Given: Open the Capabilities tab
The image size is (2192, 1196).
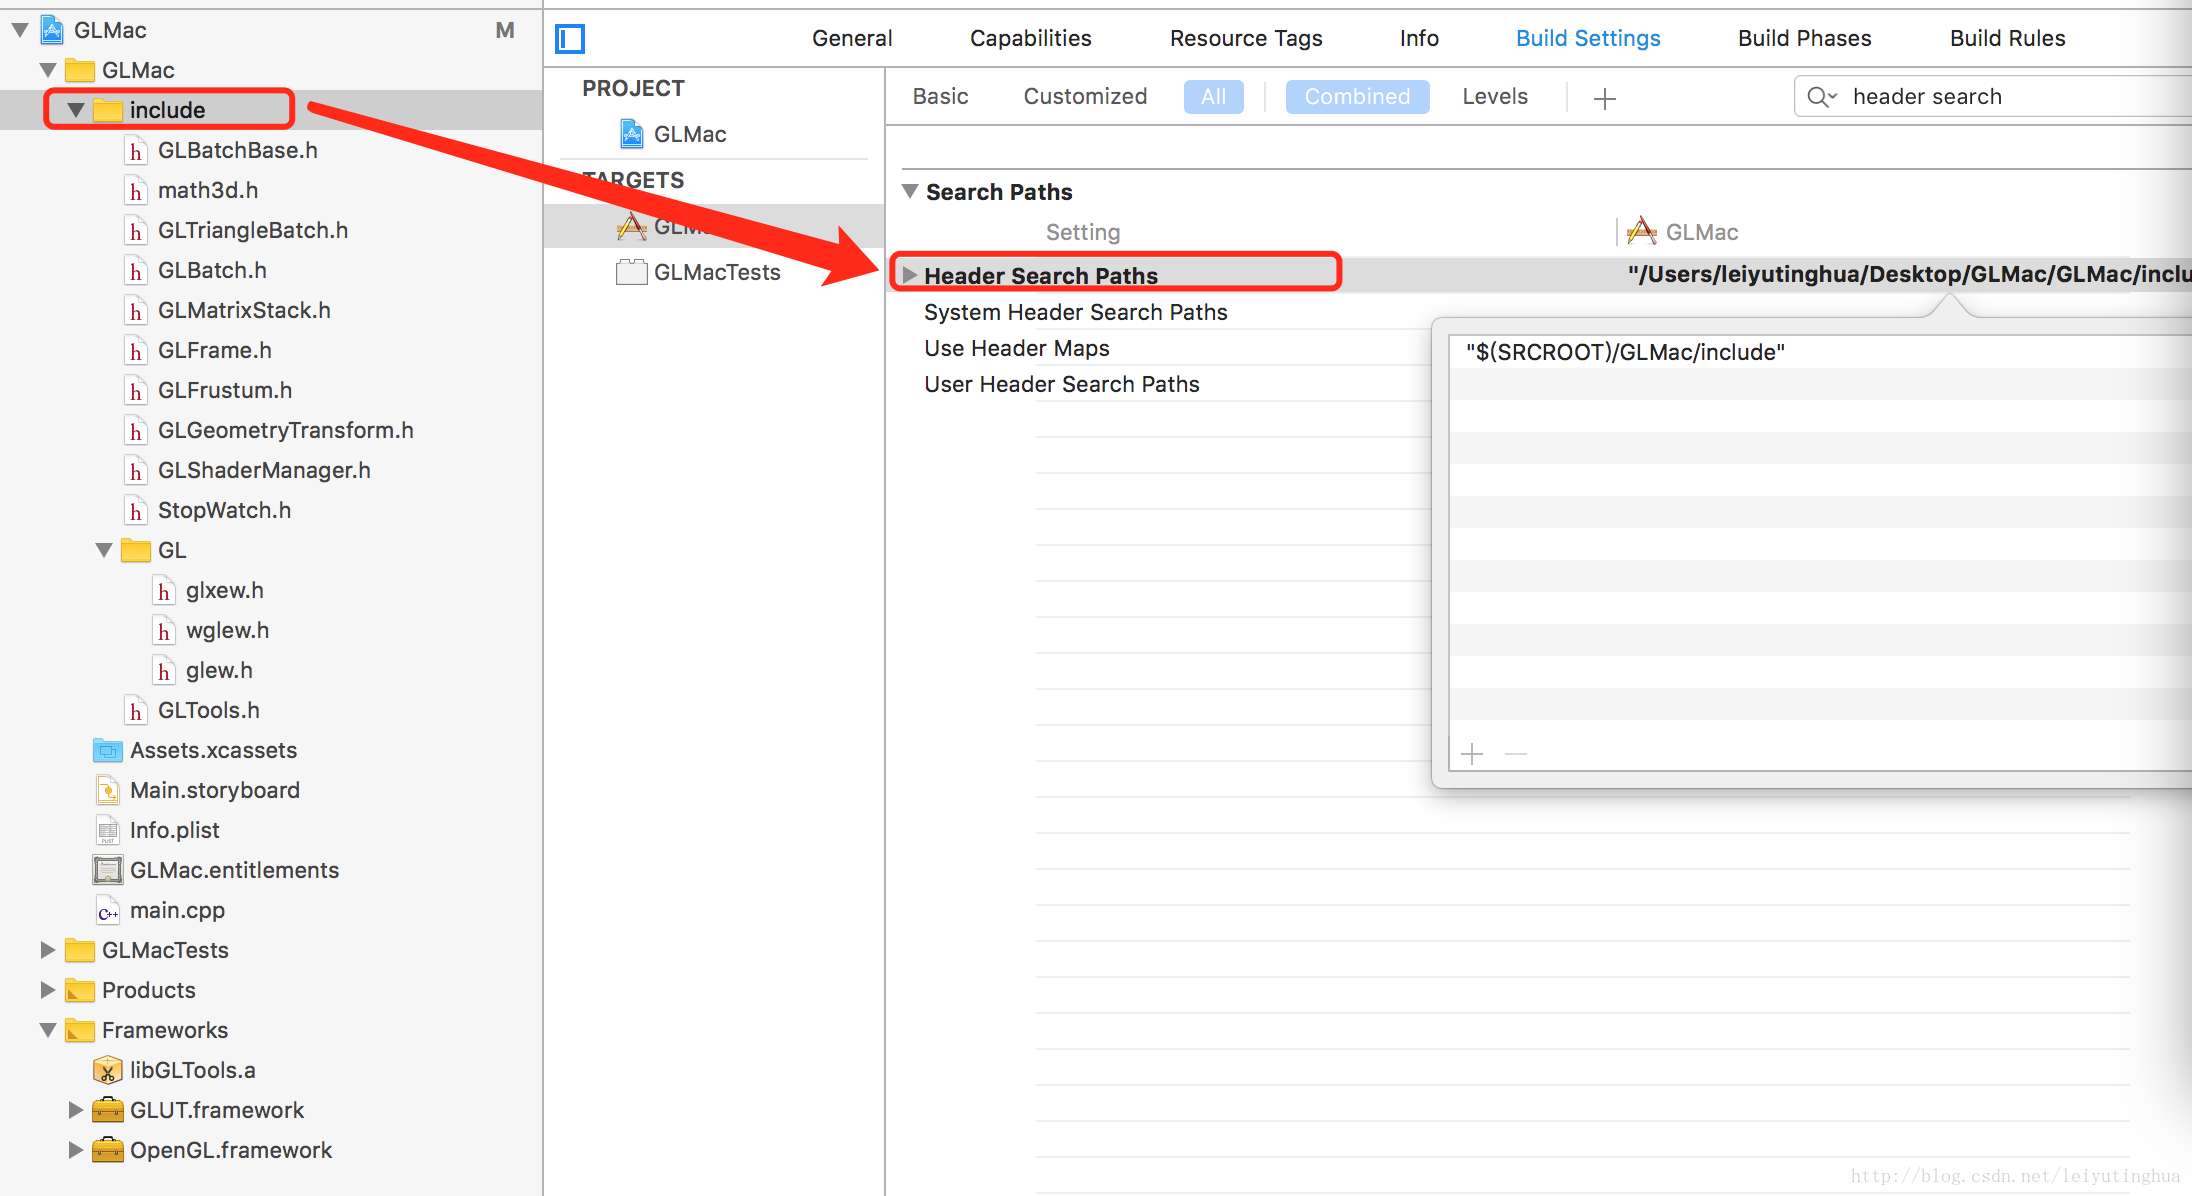Looking at the screenshot, I should click(1031, 38).
